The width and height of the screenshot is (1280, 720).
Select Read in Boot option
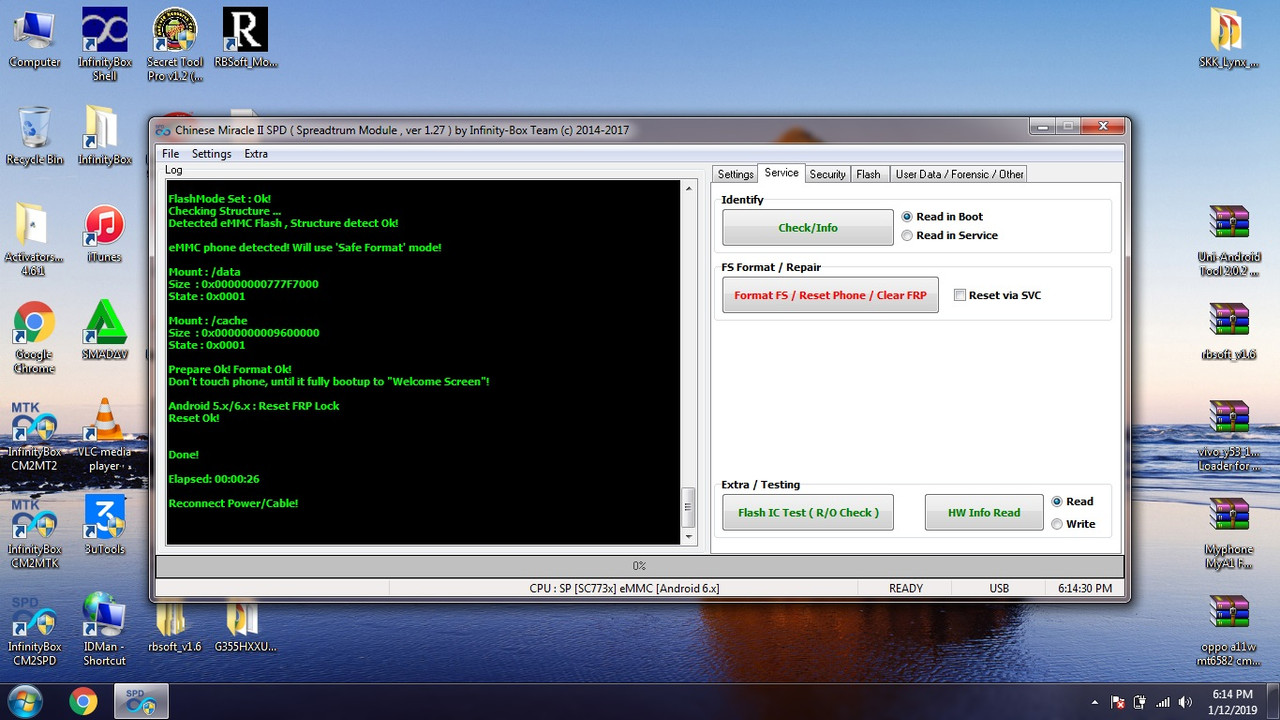(x=942, y=217)
